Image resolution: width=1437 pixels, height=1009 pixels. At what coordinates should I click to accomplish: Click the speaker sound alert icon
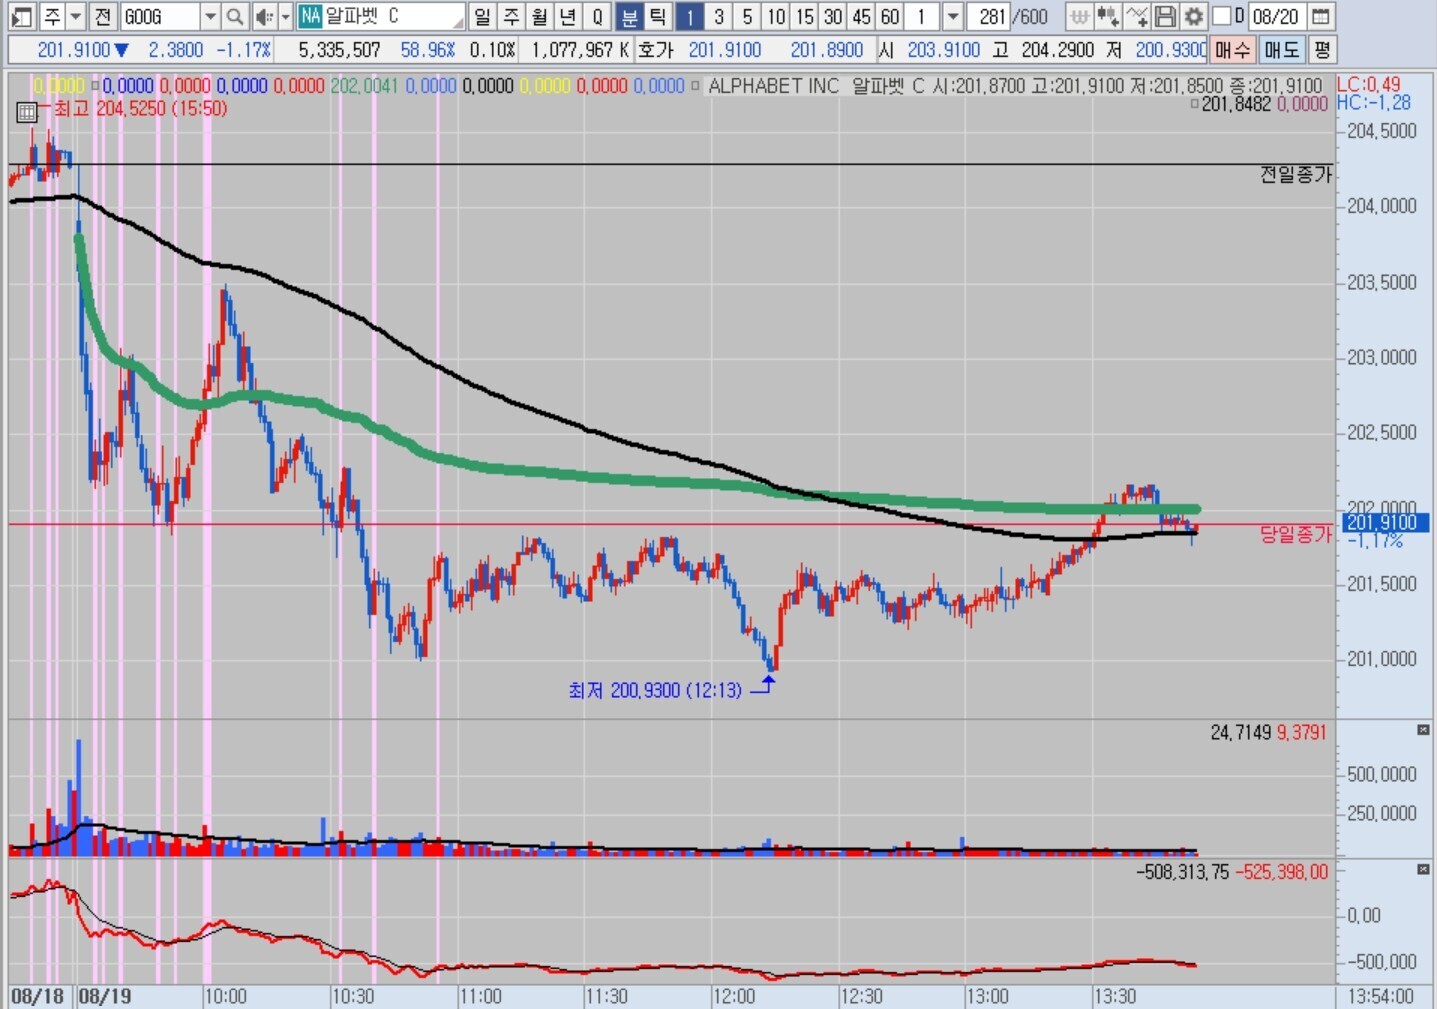tap(263, 17)
